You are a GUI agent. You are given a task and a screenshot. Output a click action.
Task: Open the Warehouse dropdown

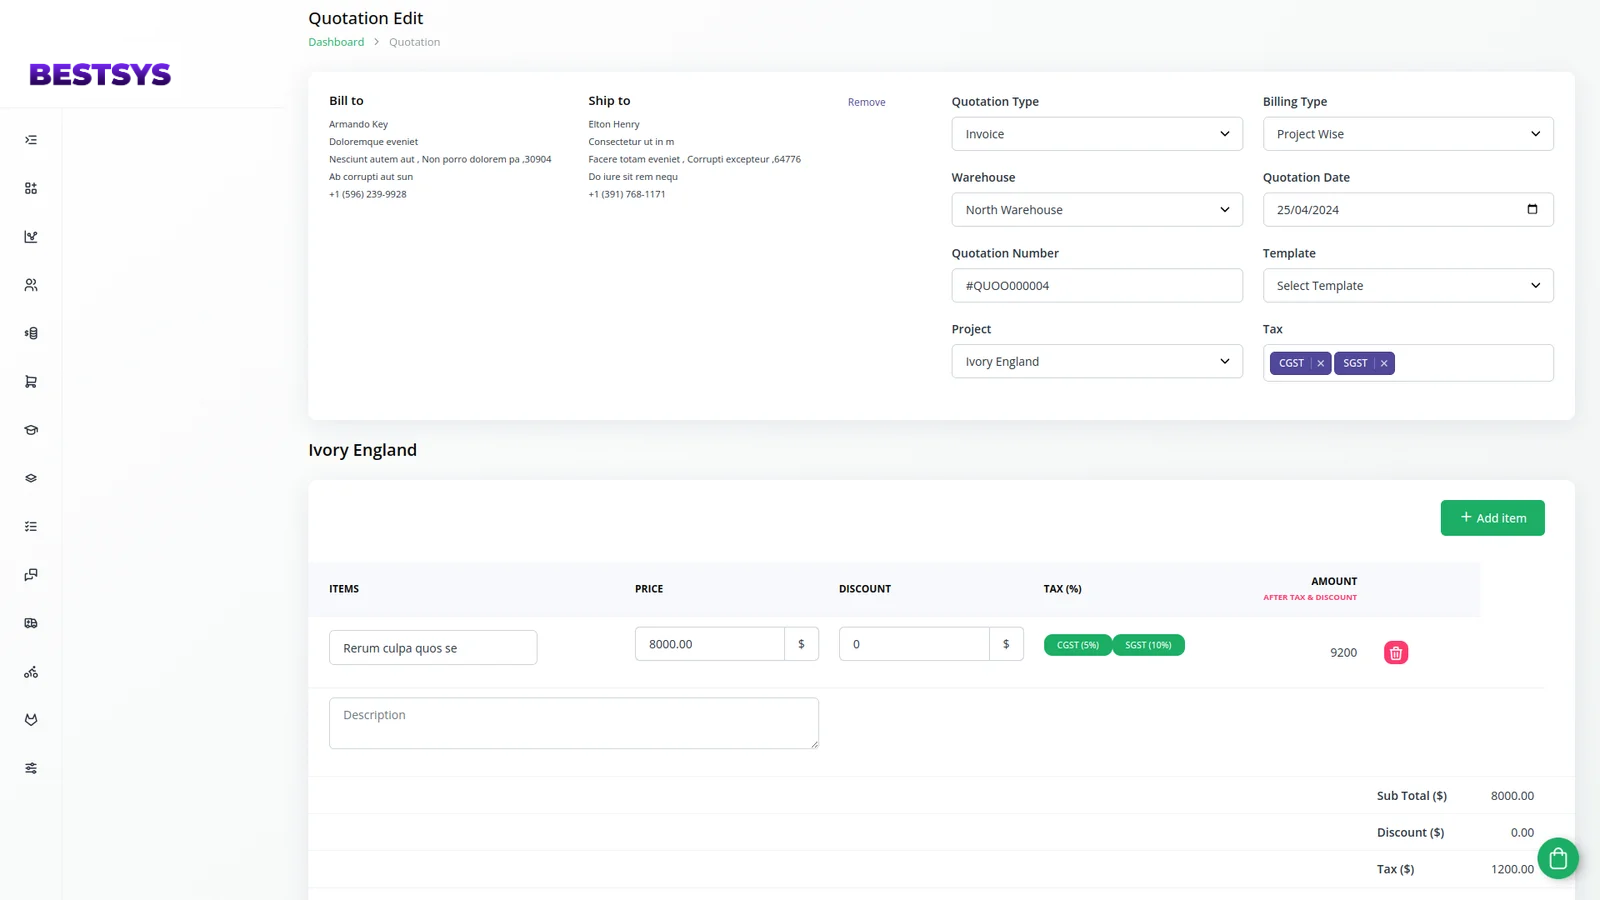(x=1096, y=210)
